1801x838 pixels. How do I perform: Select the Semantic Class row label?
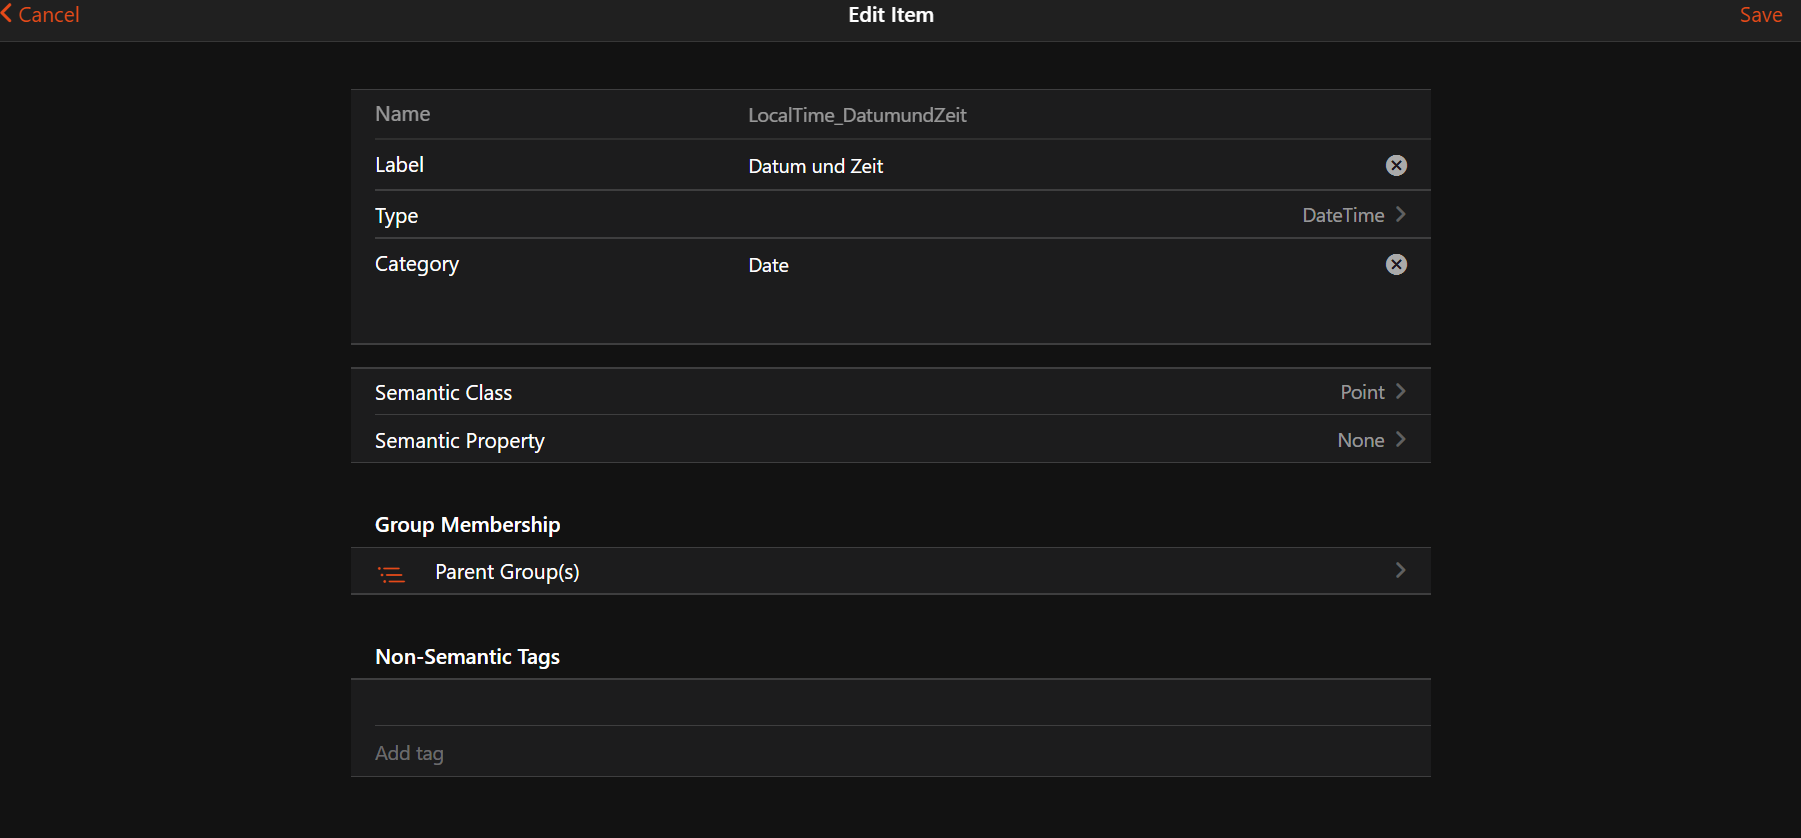[443, 393]
